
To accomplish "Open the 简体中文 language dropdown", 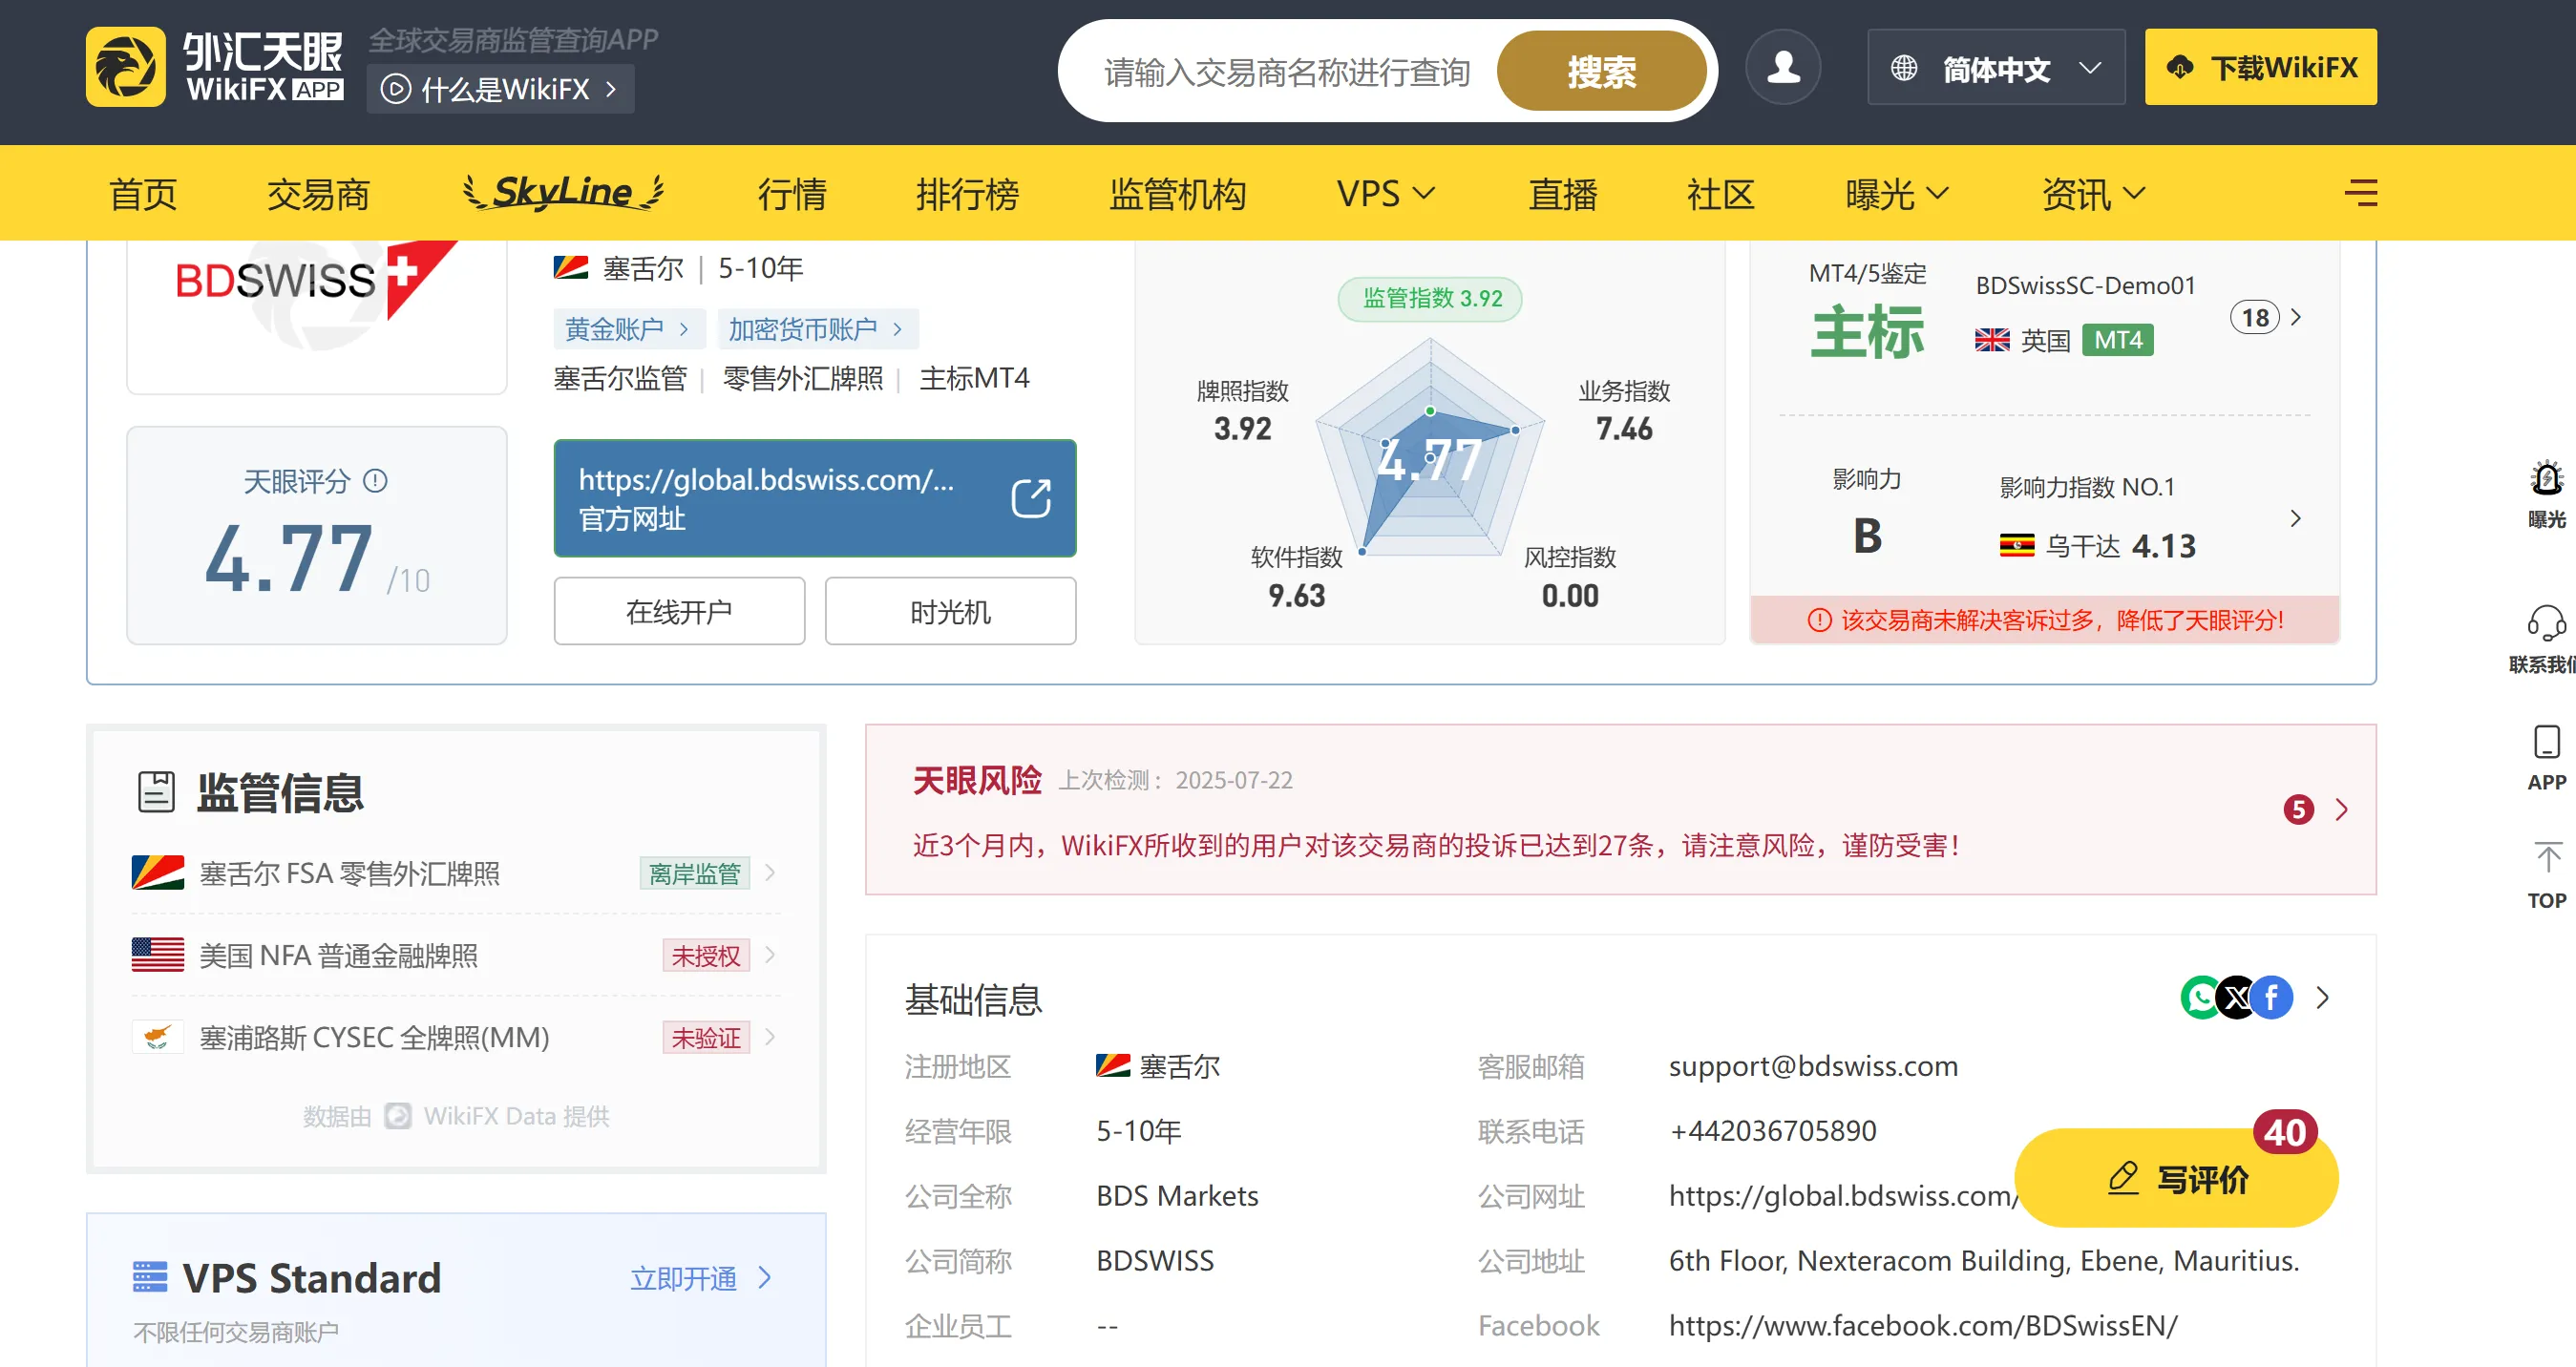I will click(x=1996, y=67).
